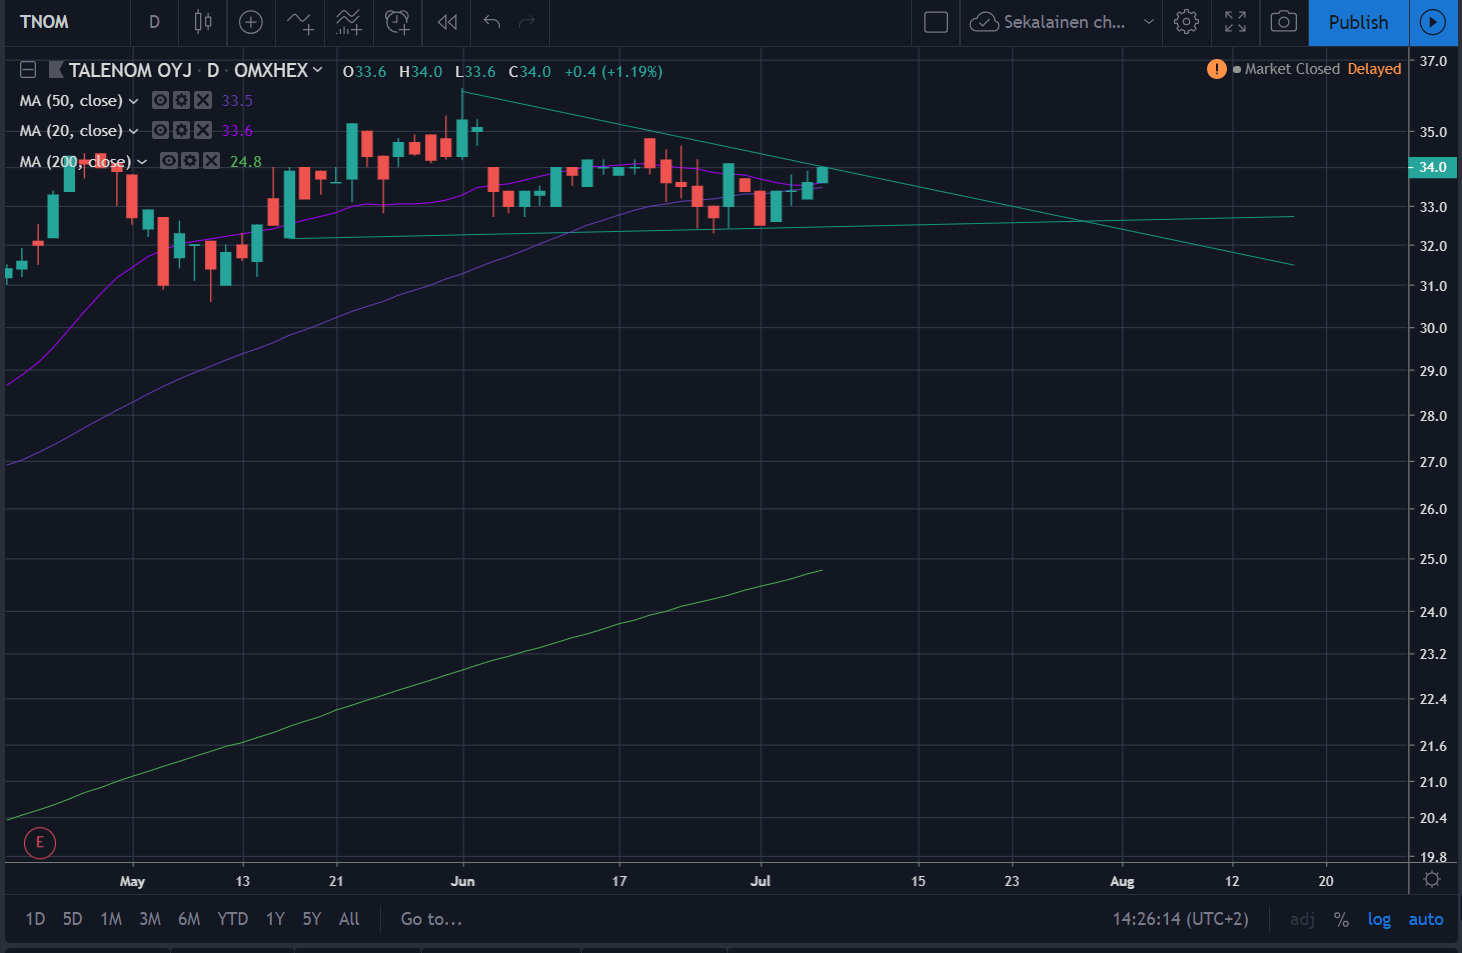This screenshot has width=1462, height=953.
Task: Toggle the log scale option
Action: (x=1379, y=919)
